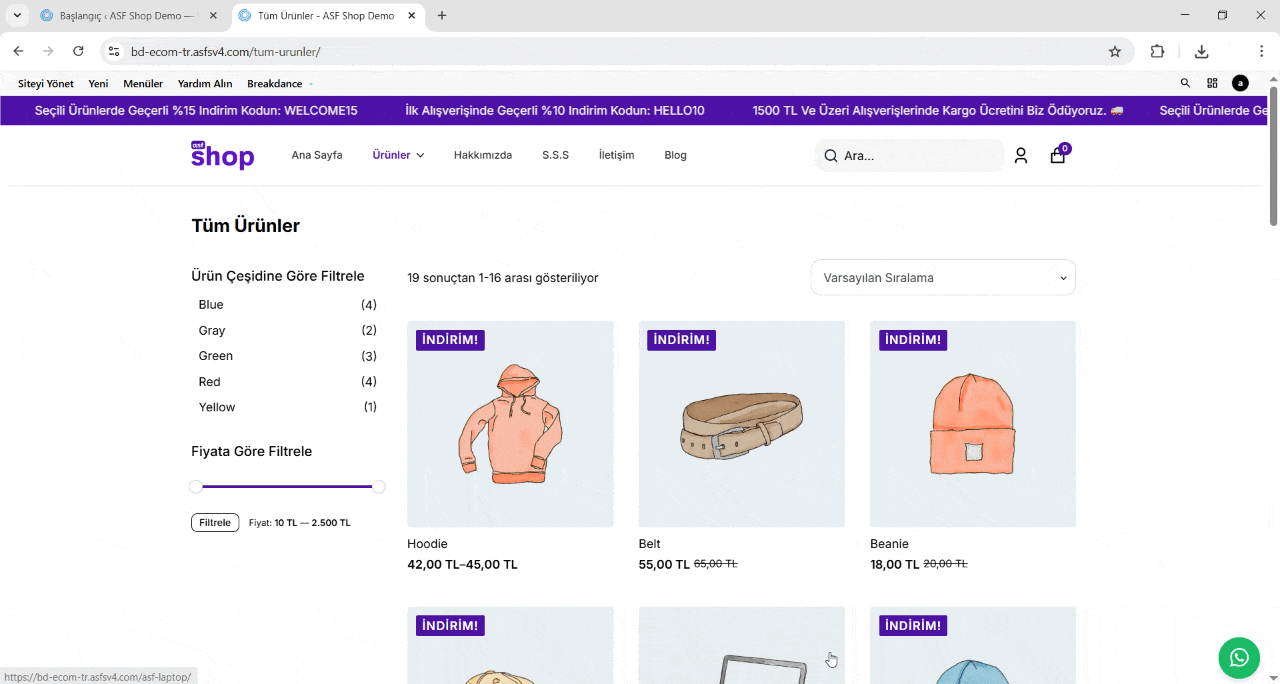Click the WELCOME15 discount announcement text
The height and width of the screenshot is (684, 1280).
coord(196,111)
